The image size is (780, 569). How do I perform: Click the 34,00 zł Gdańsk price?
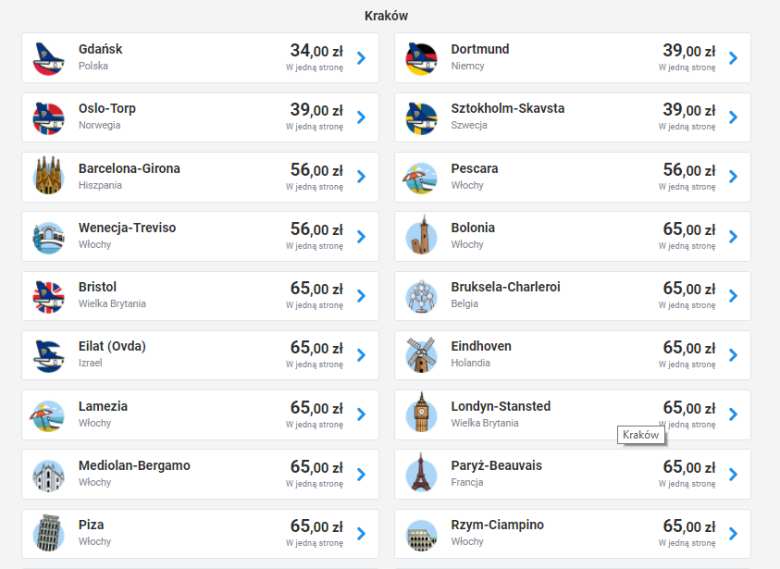[316, 51]
